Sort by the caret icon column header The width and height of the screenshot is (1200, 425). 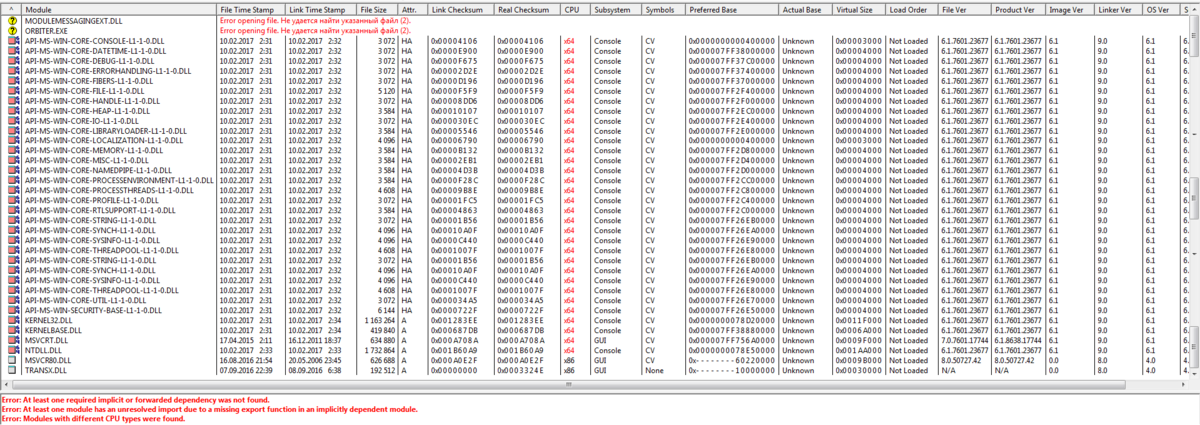[x=13, y=8]
